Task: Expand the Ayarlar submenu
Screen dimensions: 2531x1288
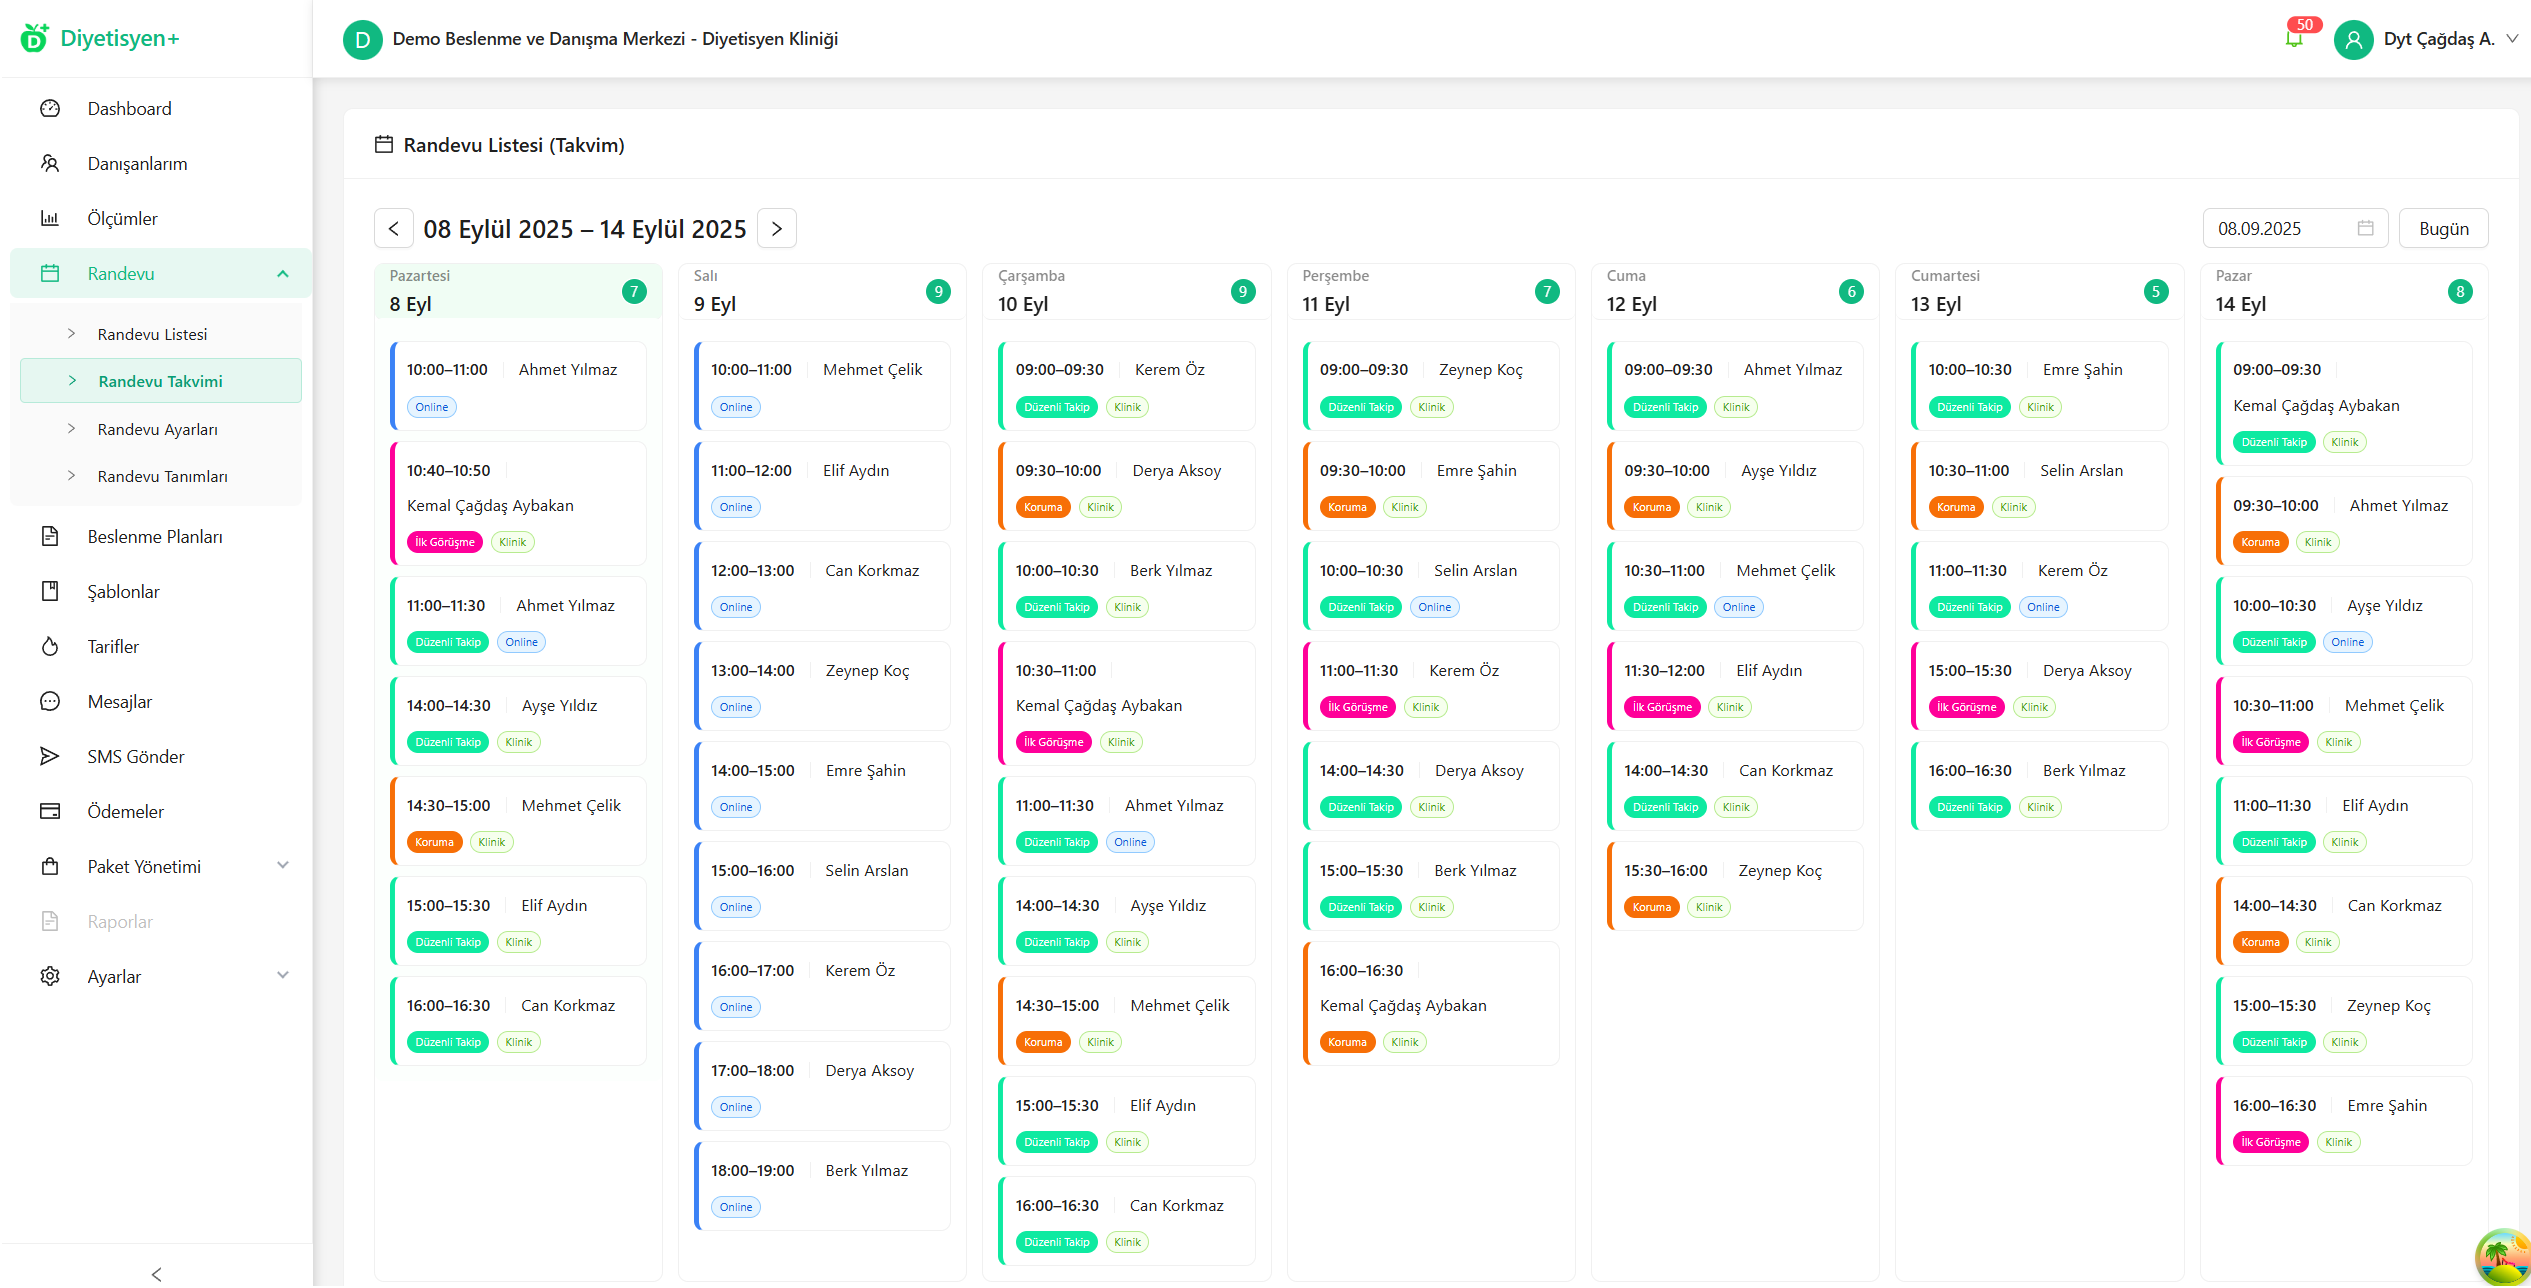Action: click(283, 976)
